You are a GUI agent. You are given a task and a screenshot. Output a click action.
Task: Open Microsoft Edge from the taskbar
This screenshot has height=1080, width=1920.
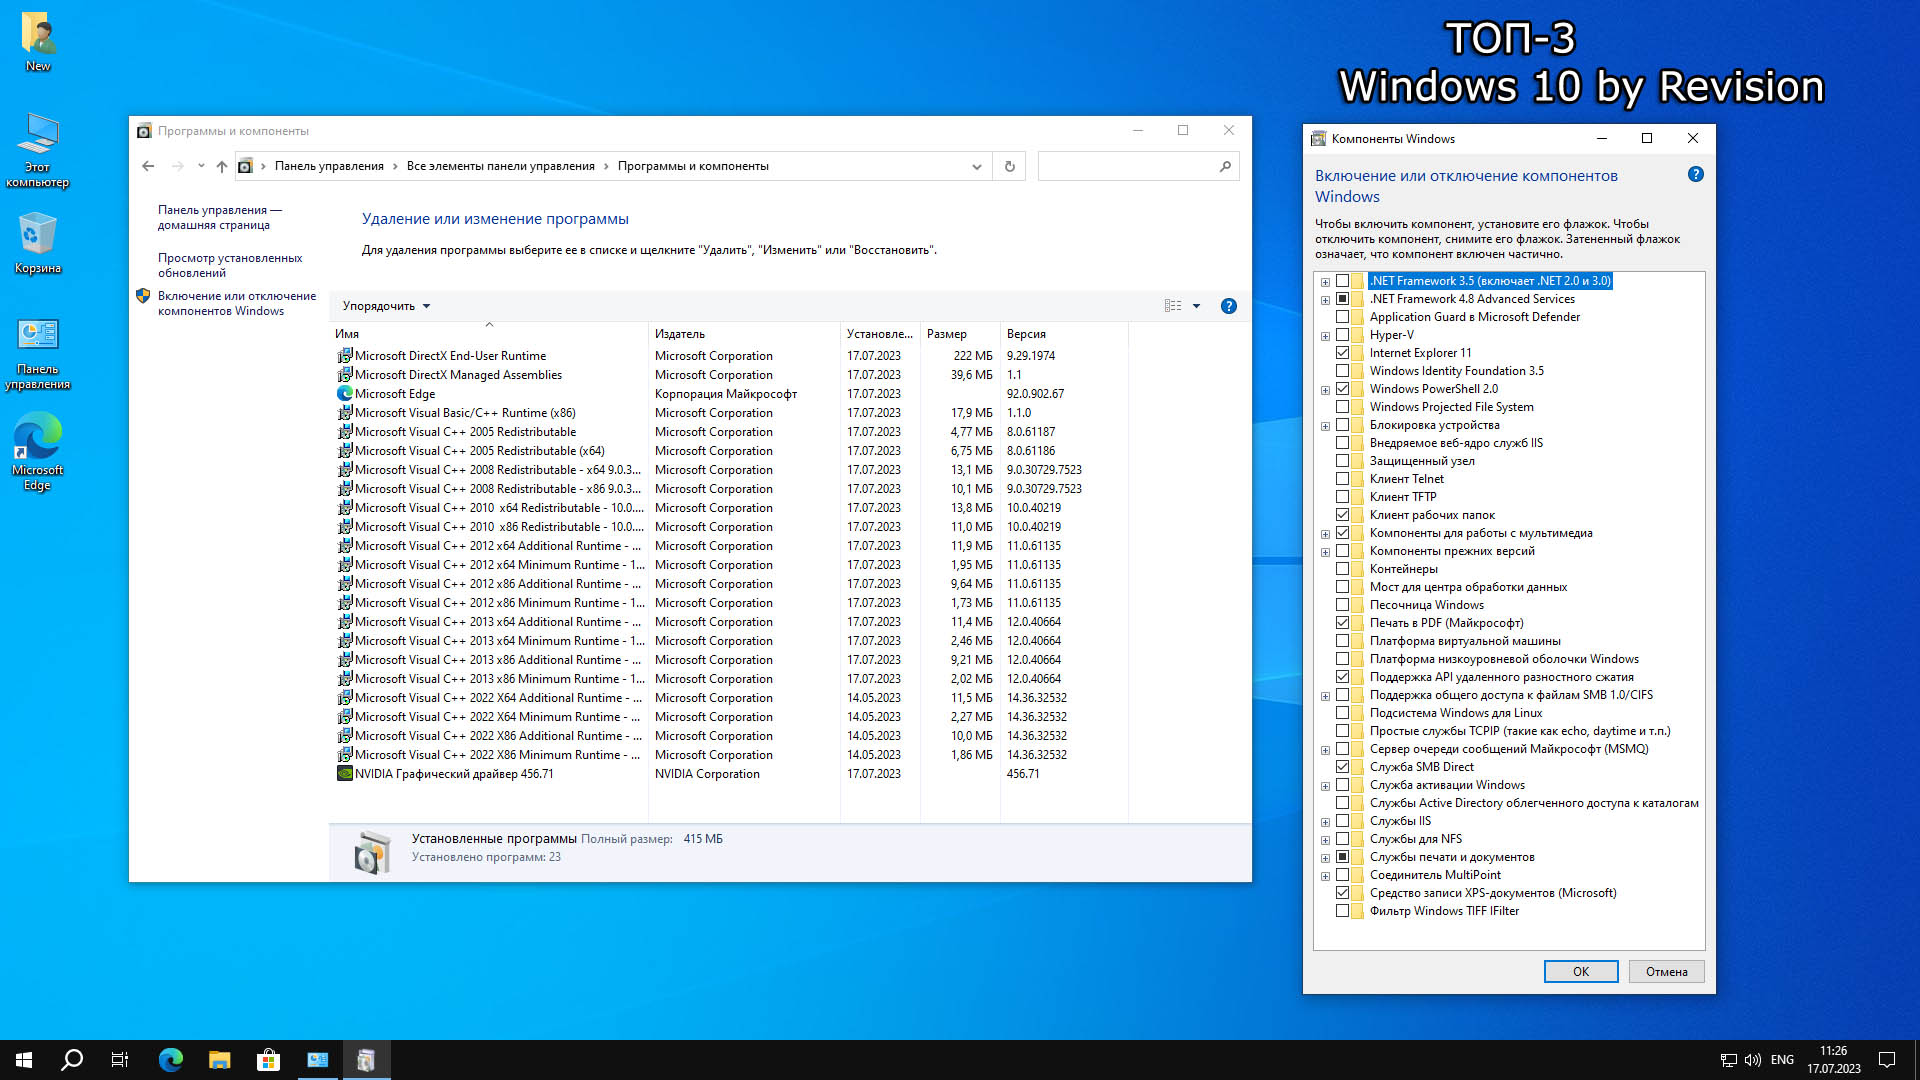pos(171,1060)
